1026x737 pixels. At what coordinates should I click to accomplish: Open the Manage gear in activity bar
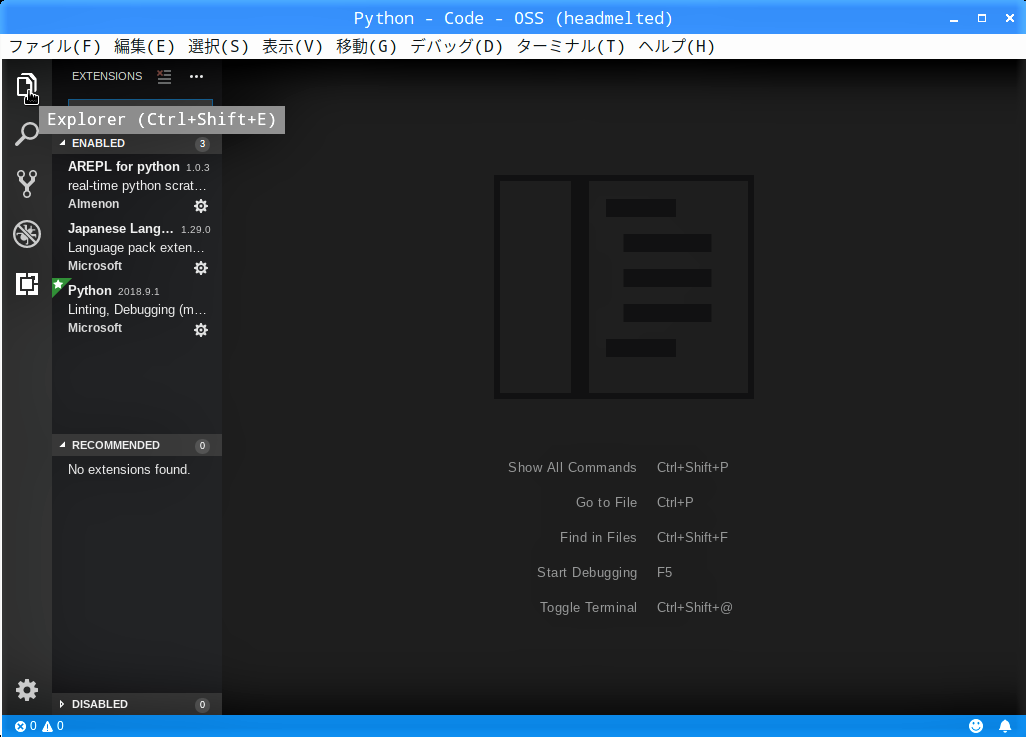(27, 690)
